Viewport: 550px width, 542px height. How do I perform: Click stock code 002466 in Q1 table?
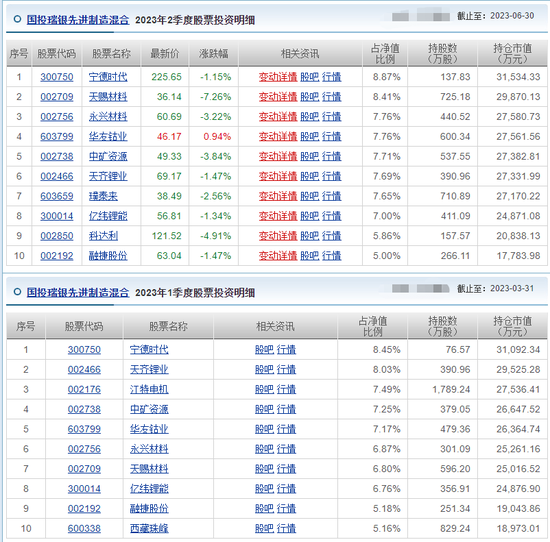click(x=84, y=370)
